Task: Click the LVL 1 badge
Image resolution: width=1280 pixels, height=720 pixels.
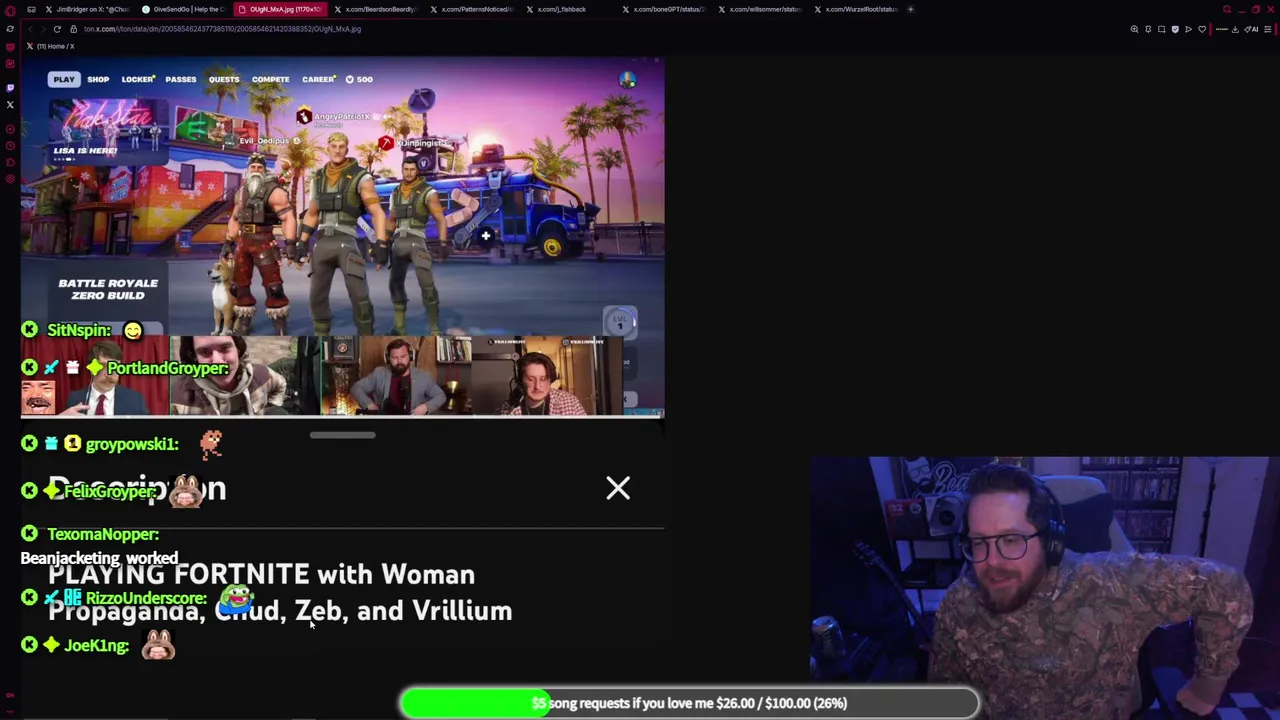Action: coord(620,321)
